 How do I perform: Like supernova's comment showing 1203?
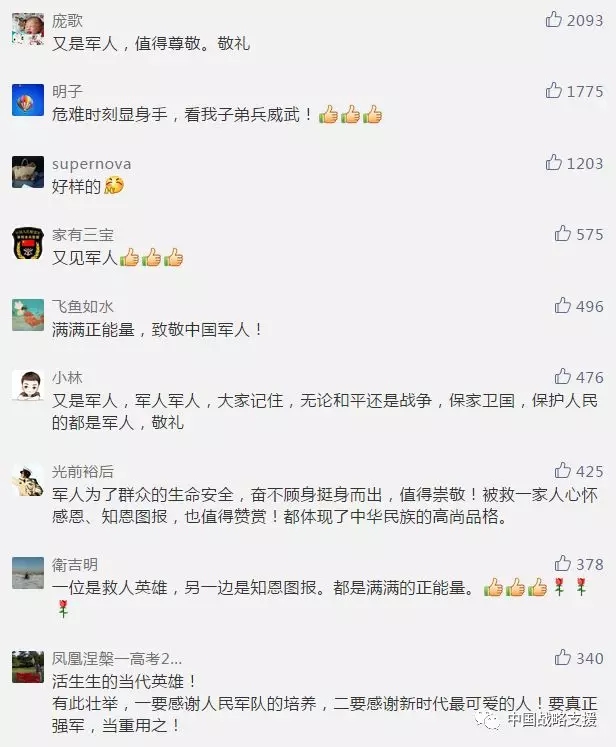coord(553,162)
